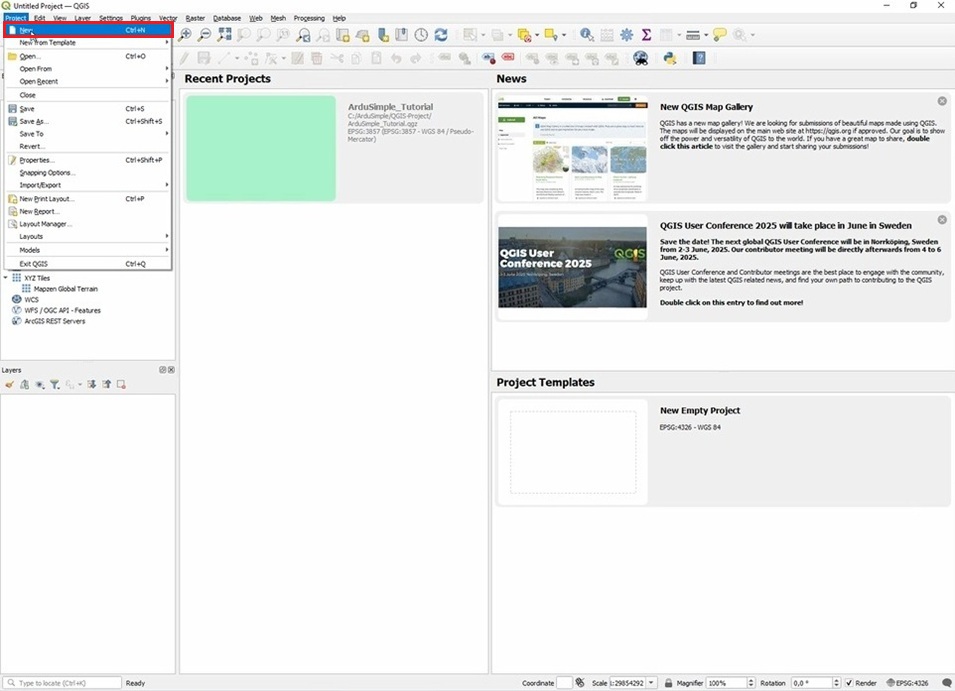Viewport: 955px width, 691px height.
Task: Click the Refresh map icon
Action: pyautogui.click(x=440, y=35)
